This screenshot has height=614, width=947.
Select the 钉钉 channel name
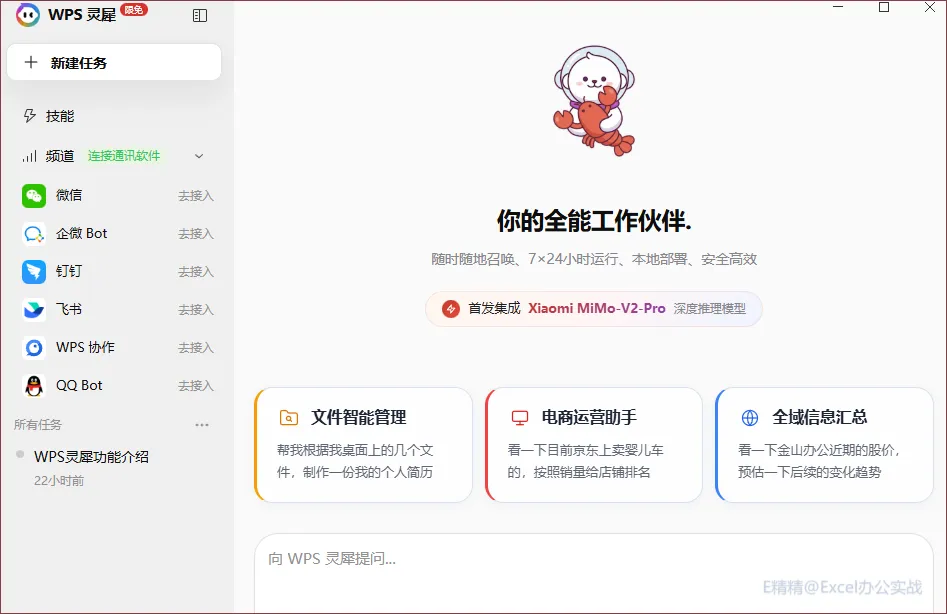69,271
